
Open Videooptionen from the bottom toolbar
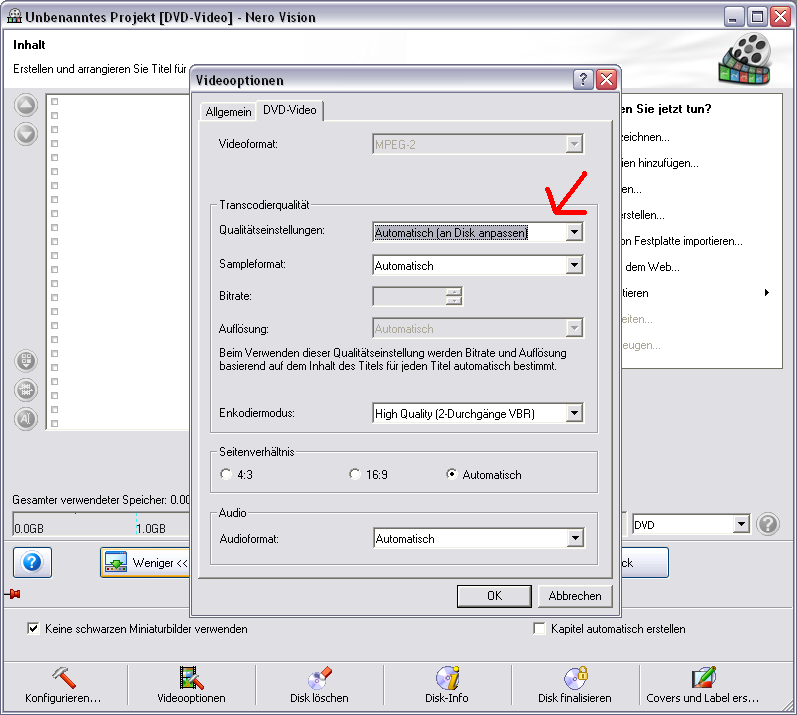tap(191, 677)
